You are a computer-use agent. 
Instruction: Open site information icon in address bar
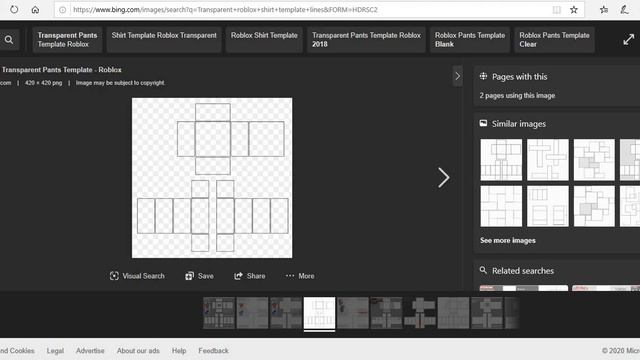coord(62,10)
